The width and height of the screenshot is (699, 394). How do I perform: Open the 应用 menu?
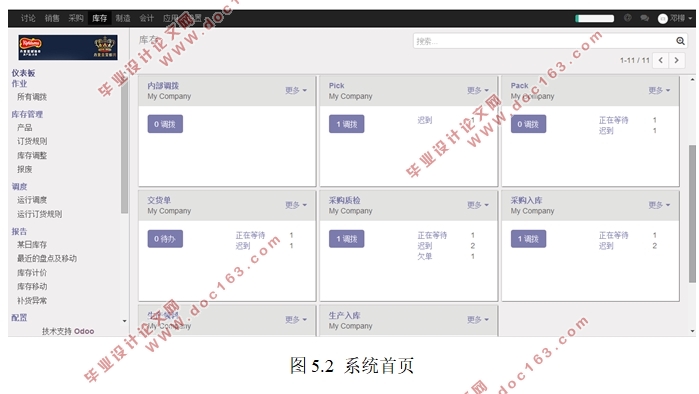pyautogui.click(x=170, y=18)
